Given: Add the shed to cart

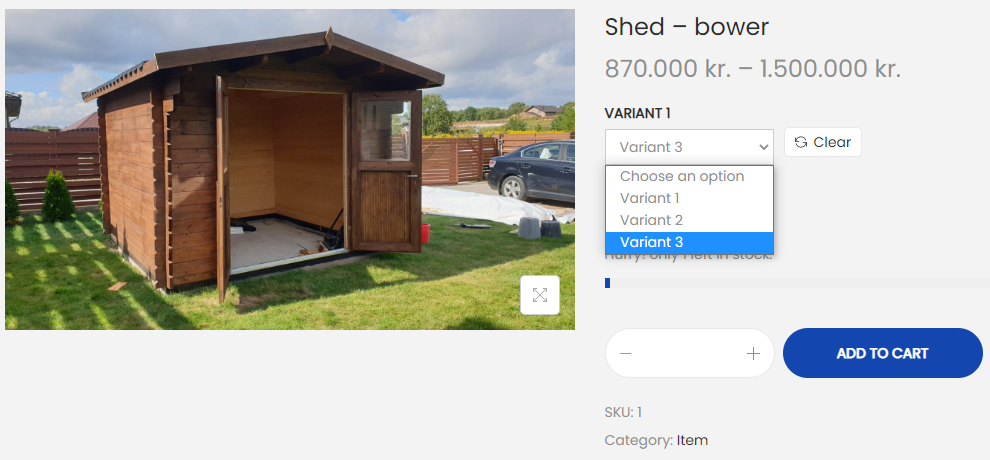Looking at the screenshot, I should click(x=883, y=353).
